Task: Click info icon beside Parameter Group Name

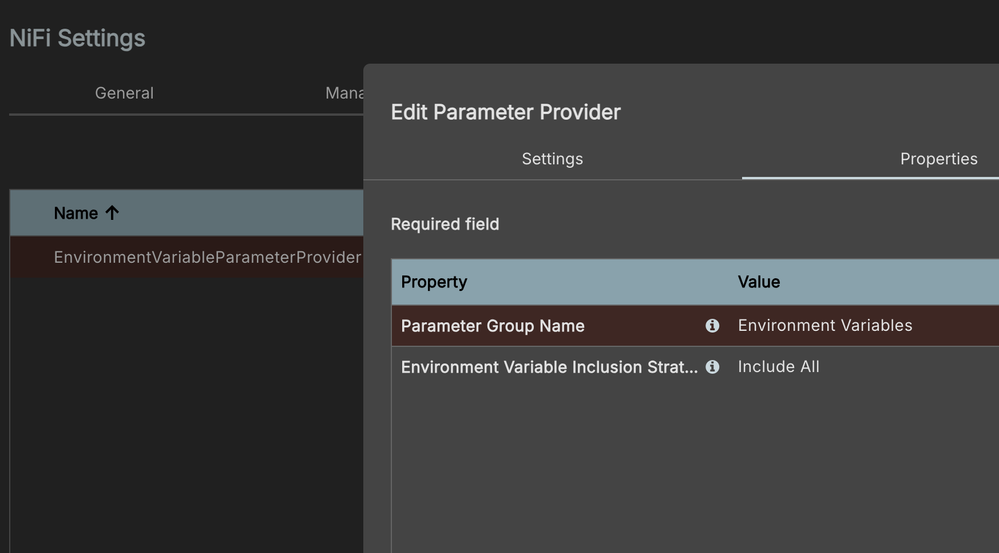Action: (x=712, y=326)
